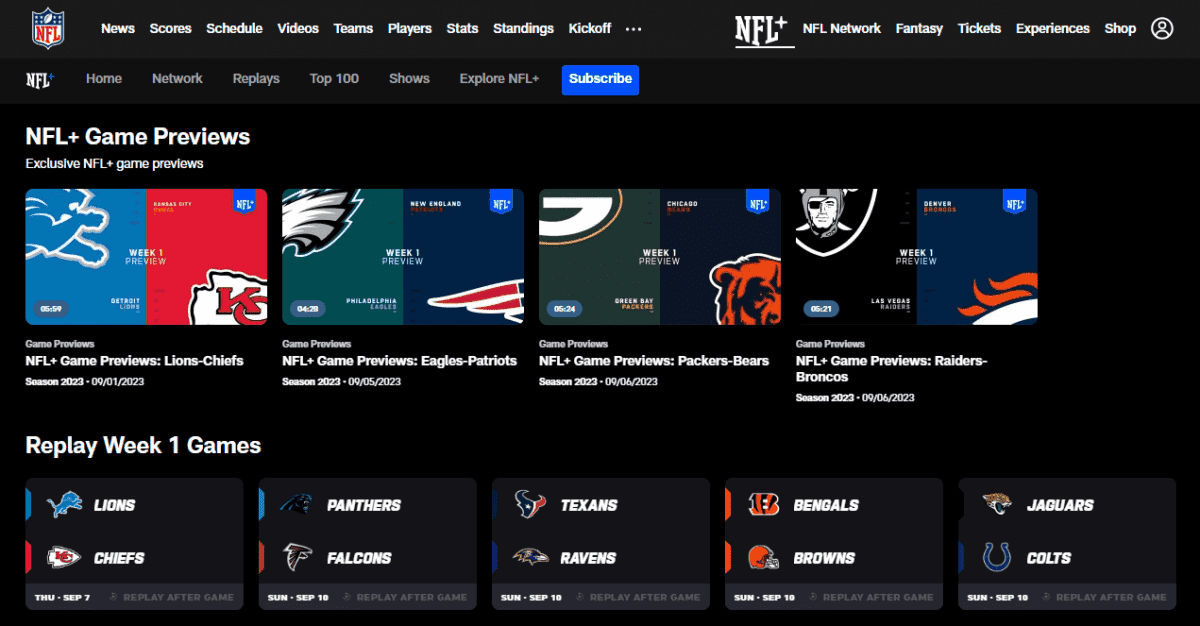The image size is (1200, 626).
Task: Play the Raiders-Broncos preview thumbnail
Action: coord(917,257)
